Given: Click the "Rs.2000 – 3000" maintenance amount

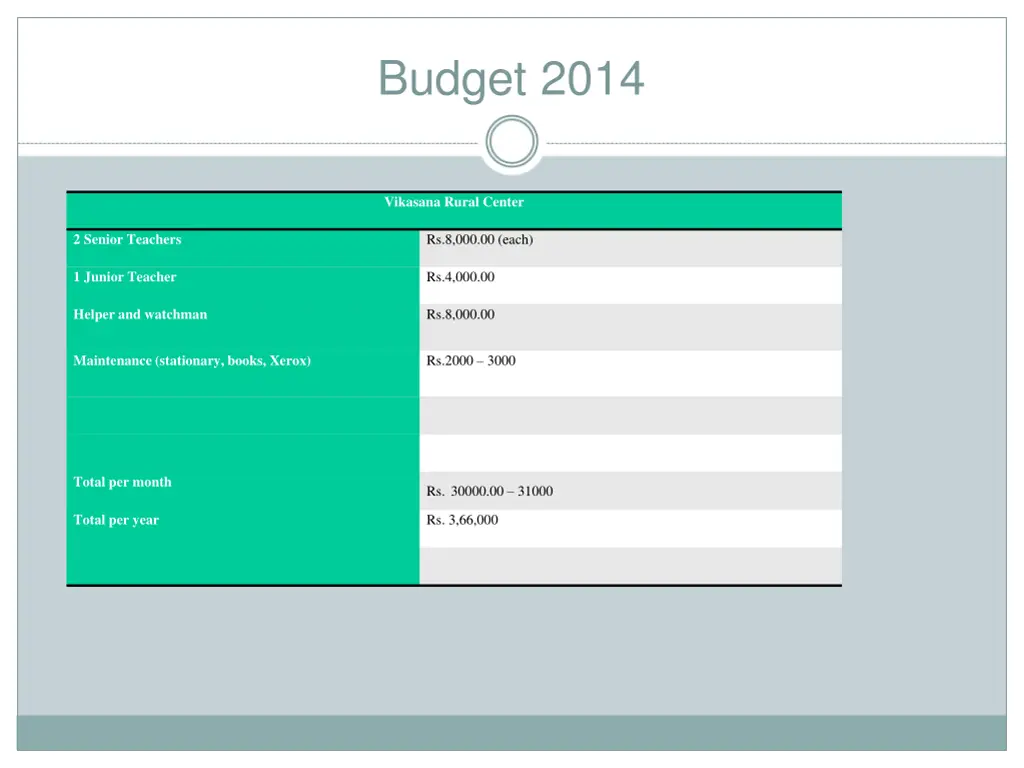Looking at the screenshot, I should click(x=471, y=361).
